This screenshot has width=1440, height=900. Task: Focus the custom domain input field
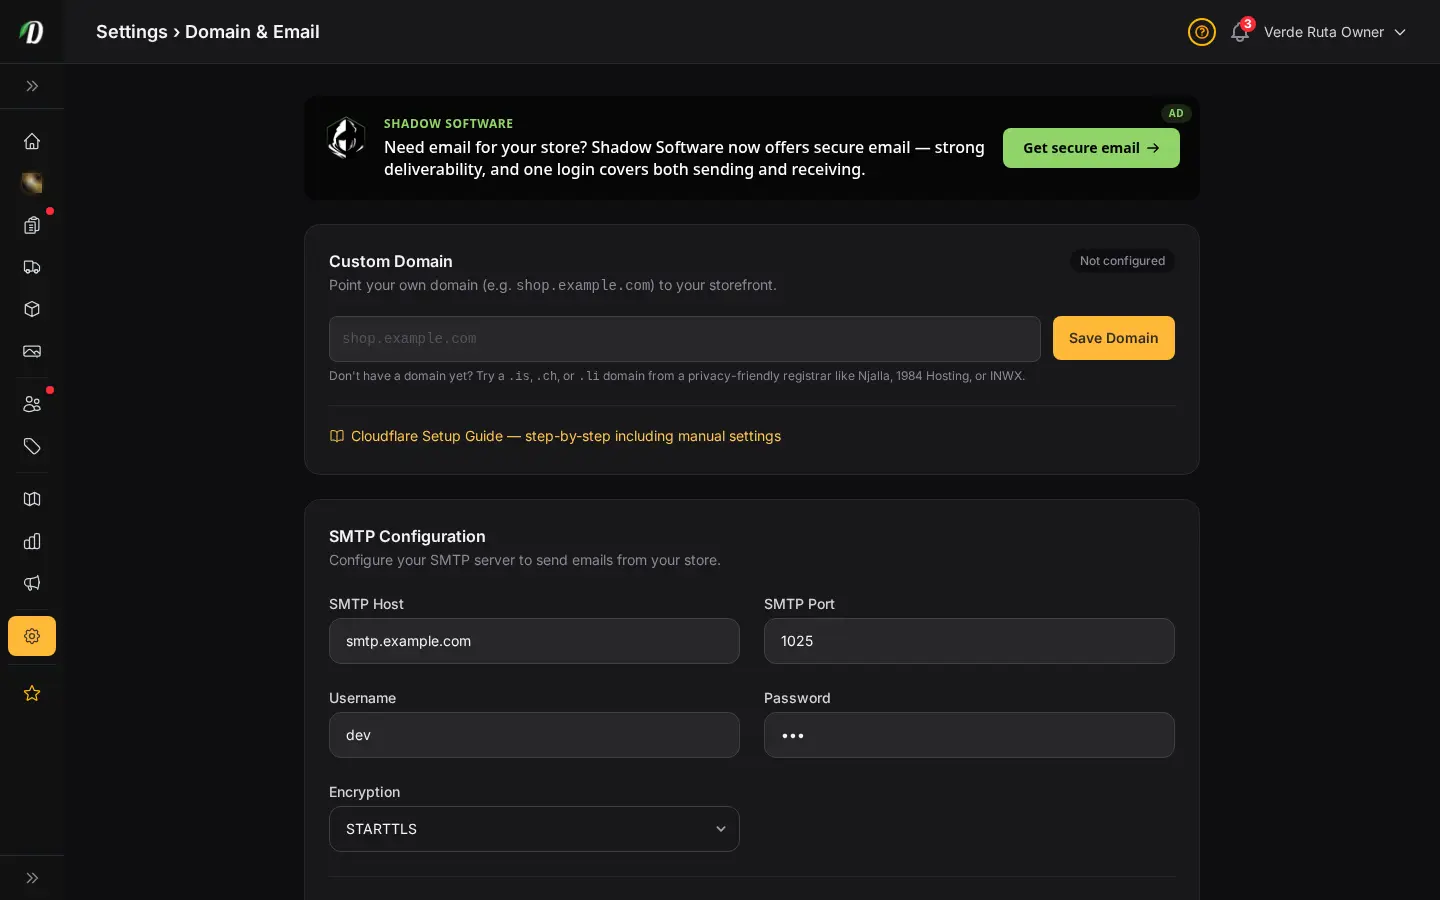click(x=685, y=339)
